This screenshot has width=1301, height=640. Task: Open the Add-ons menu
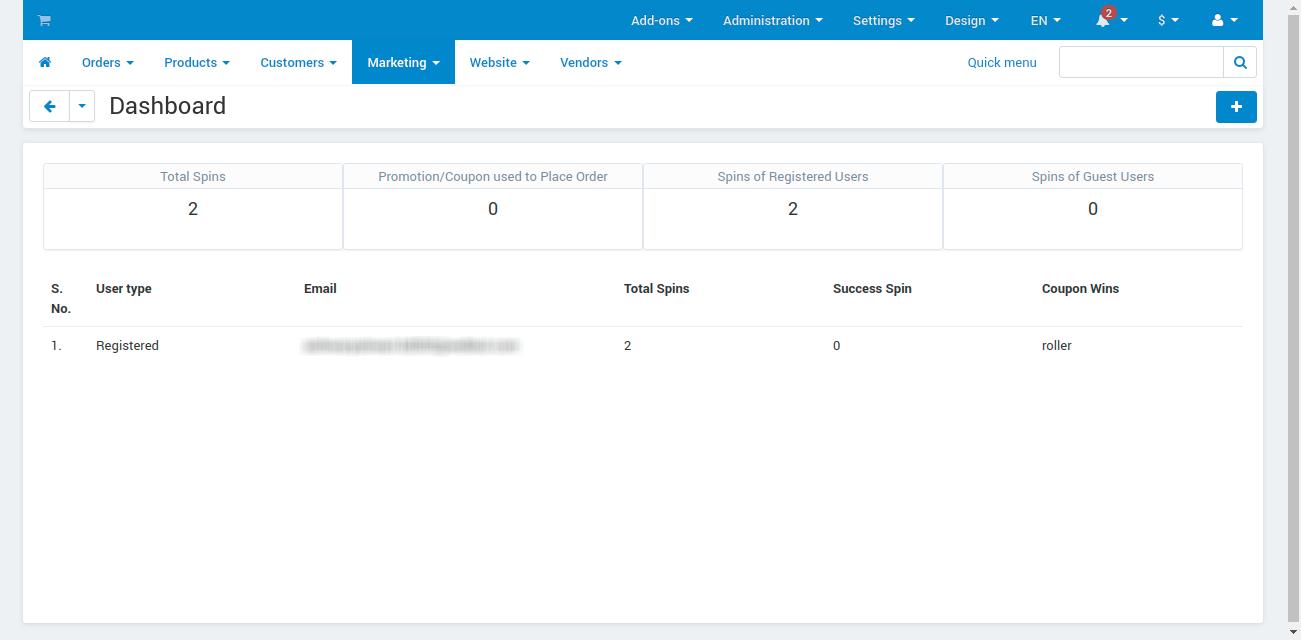(661, 20)
